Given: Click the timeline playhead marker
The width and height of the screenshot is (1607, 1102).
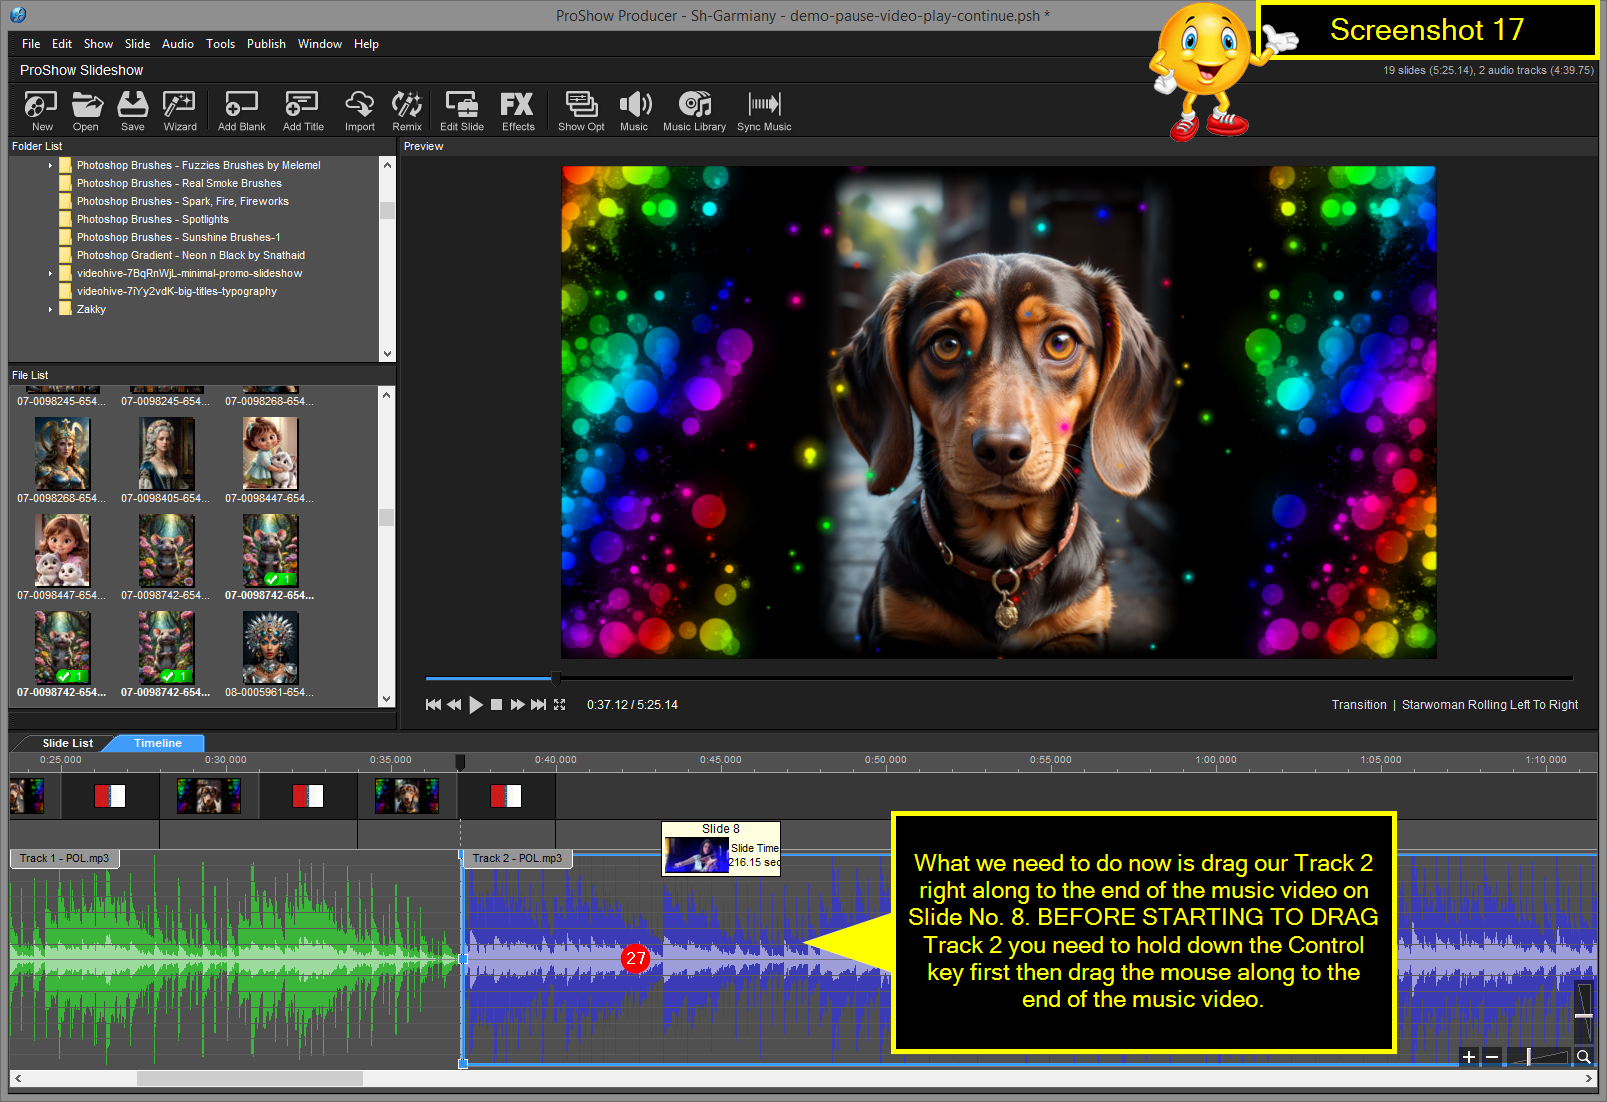Looking at the screenshot, I should (x=460, y=762).
